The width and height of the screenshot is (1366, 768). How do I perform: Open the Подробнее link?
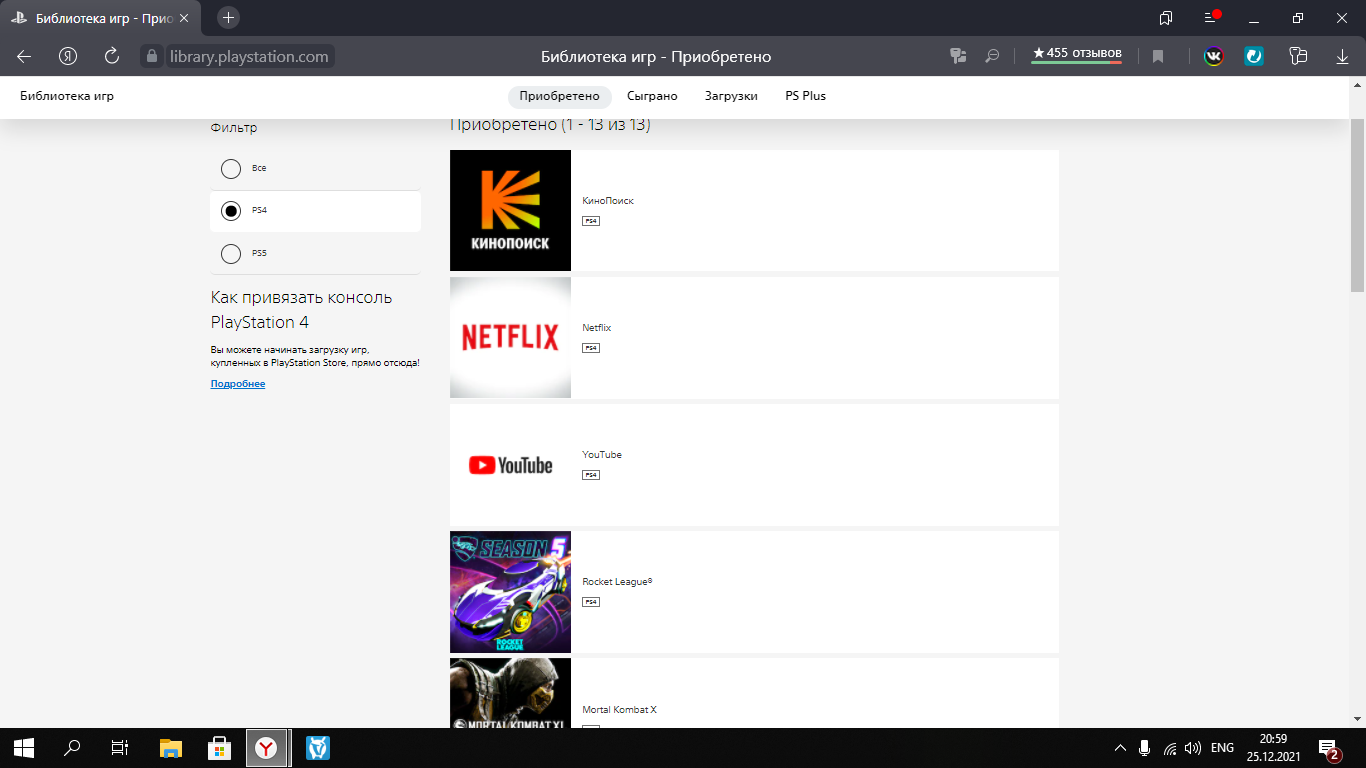pyautogui.click(x=238, y=384)
